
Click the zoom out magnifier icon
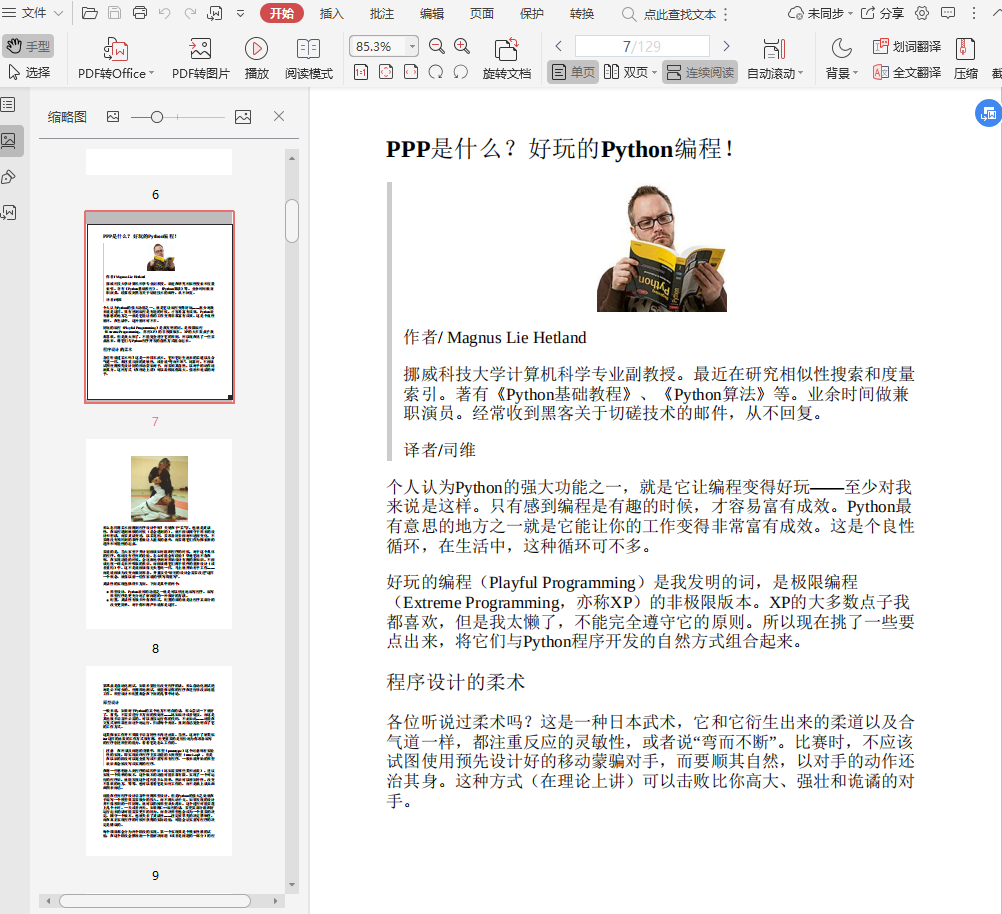click(x=436, y=46)
